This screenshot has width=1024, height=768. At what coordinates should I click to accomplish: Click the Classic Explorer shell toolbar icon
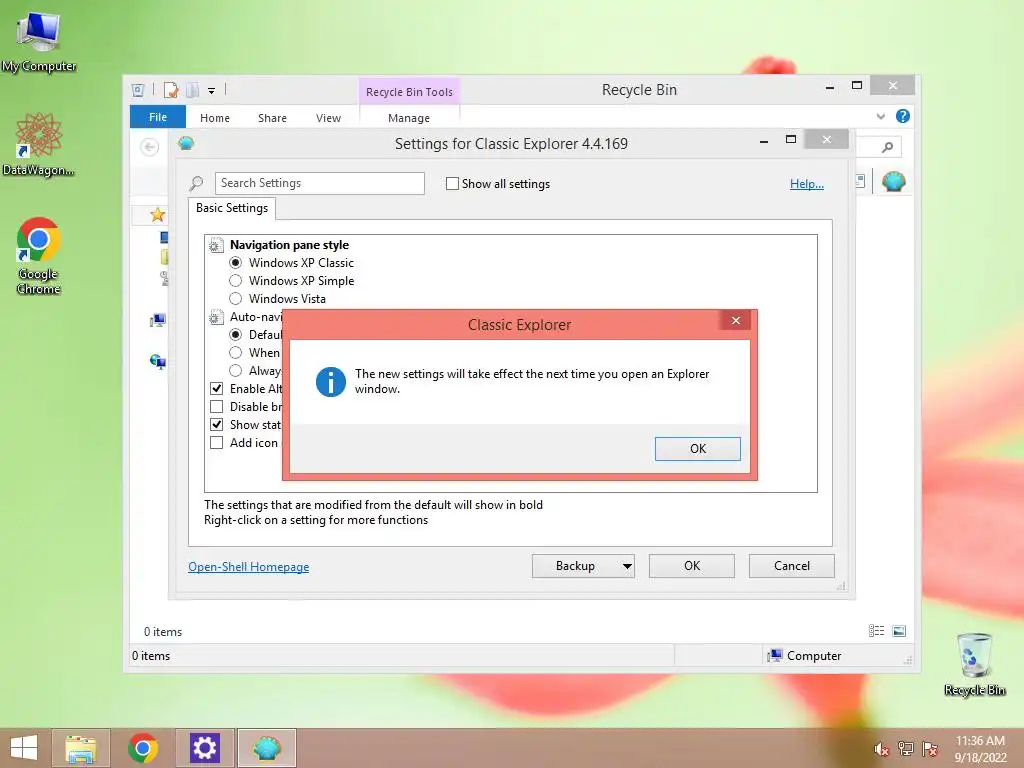pos(893,181)
